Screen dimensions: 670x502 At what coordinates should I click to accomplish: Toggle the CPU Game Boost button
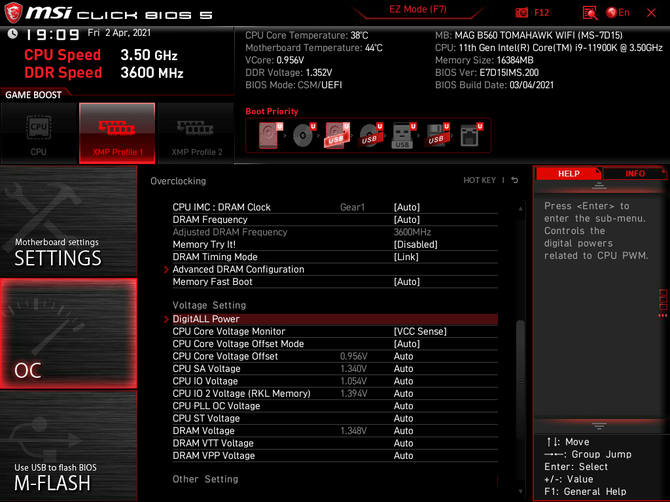39,133
